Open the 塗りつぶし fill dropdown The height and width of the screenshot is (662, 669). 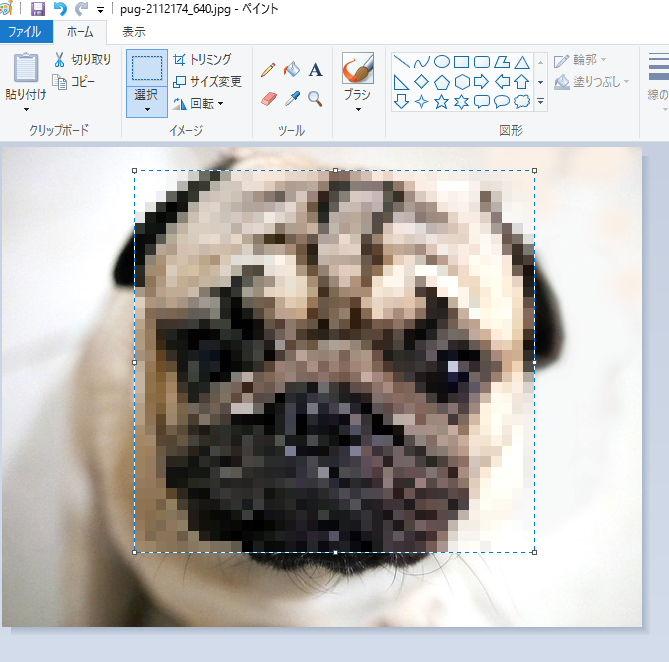[x=591, y=81]
